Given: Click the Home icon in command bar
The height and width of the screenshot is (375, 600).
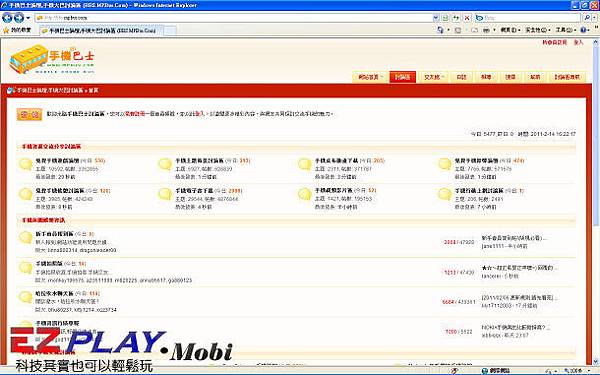Looking at the screenshot, I should point(440,30).
